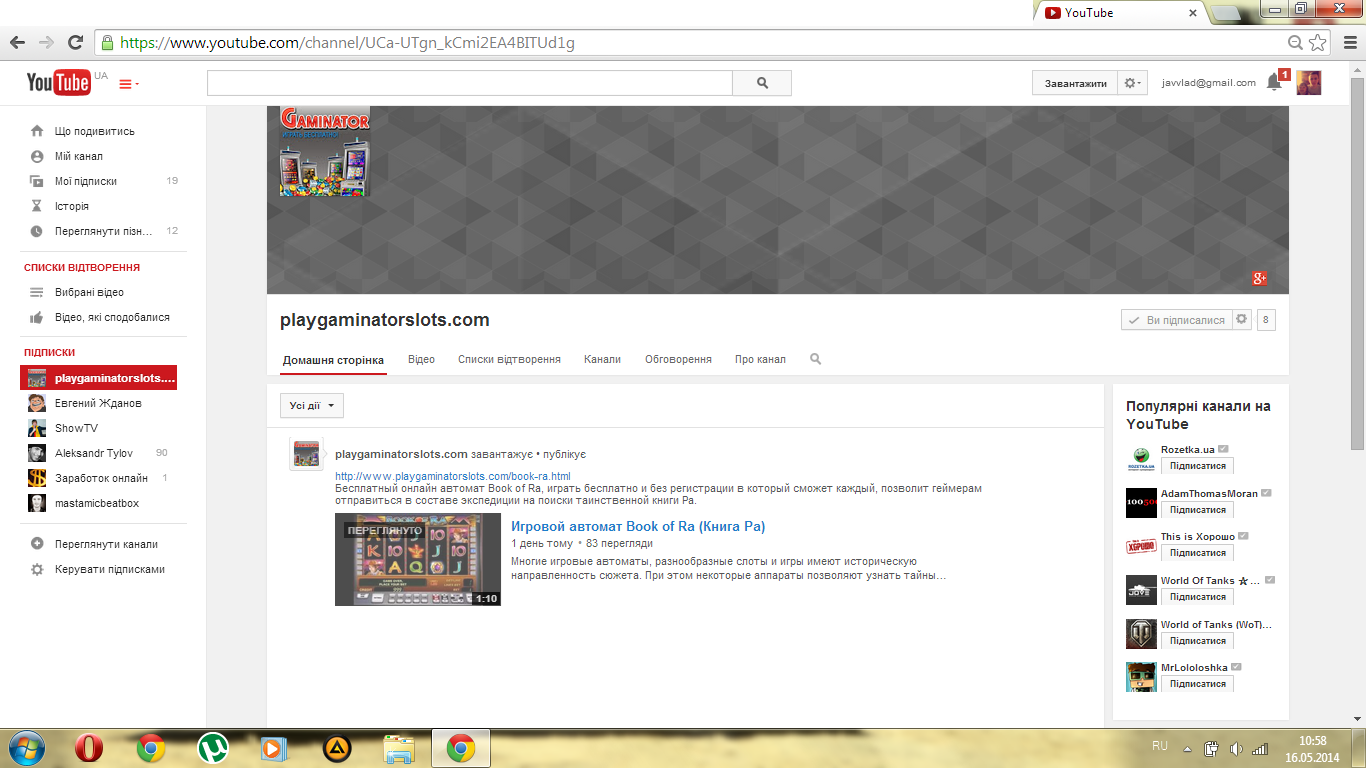Subscribe to AdamThomasMoran channel
Viewport: 1366px width, 768px height.
coord(1197,509)
